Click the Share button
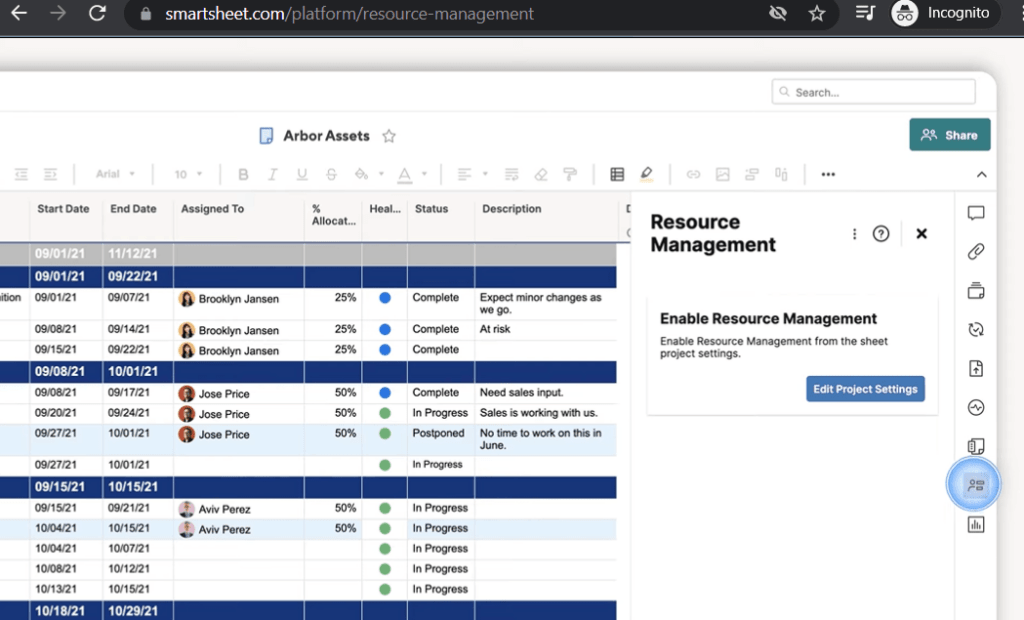This screenshot has width=1024, height=620. [x=948, y=133]
